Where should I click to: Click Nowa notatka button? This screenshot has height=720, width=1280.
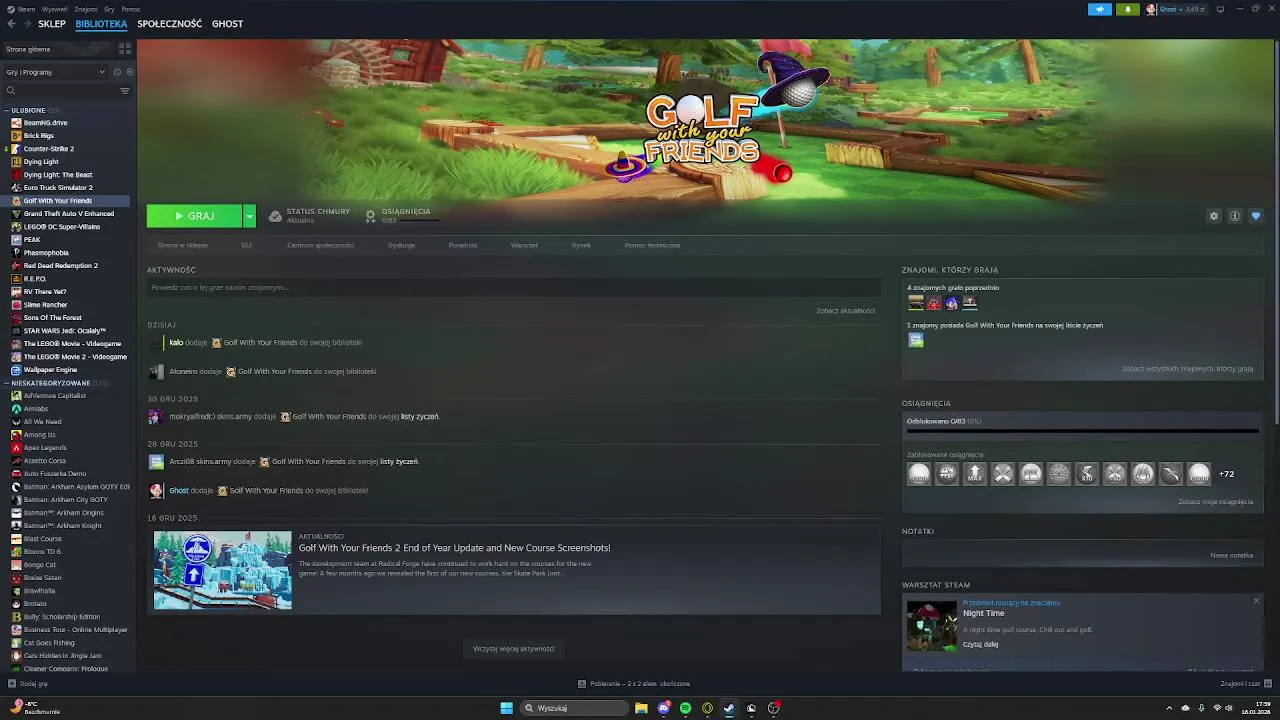pyautogui.click(x=1231, y=555)
